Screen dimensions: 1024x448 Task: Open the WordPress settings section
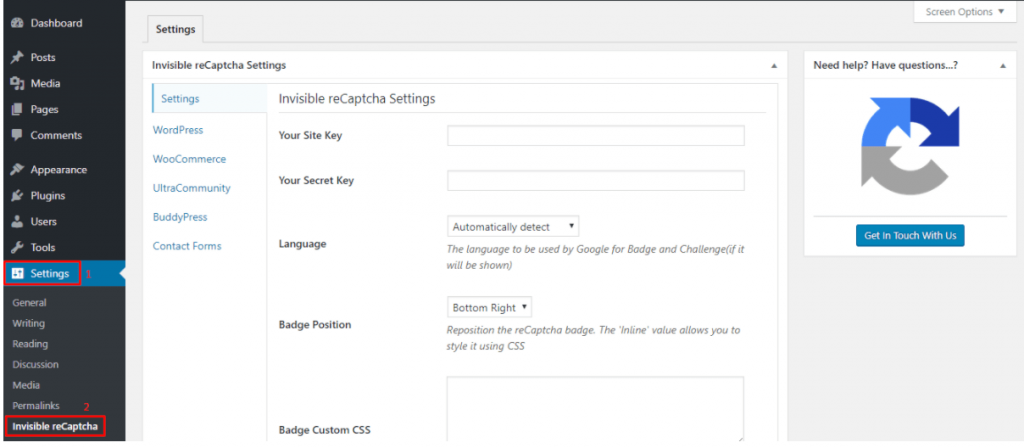point(178,130)
